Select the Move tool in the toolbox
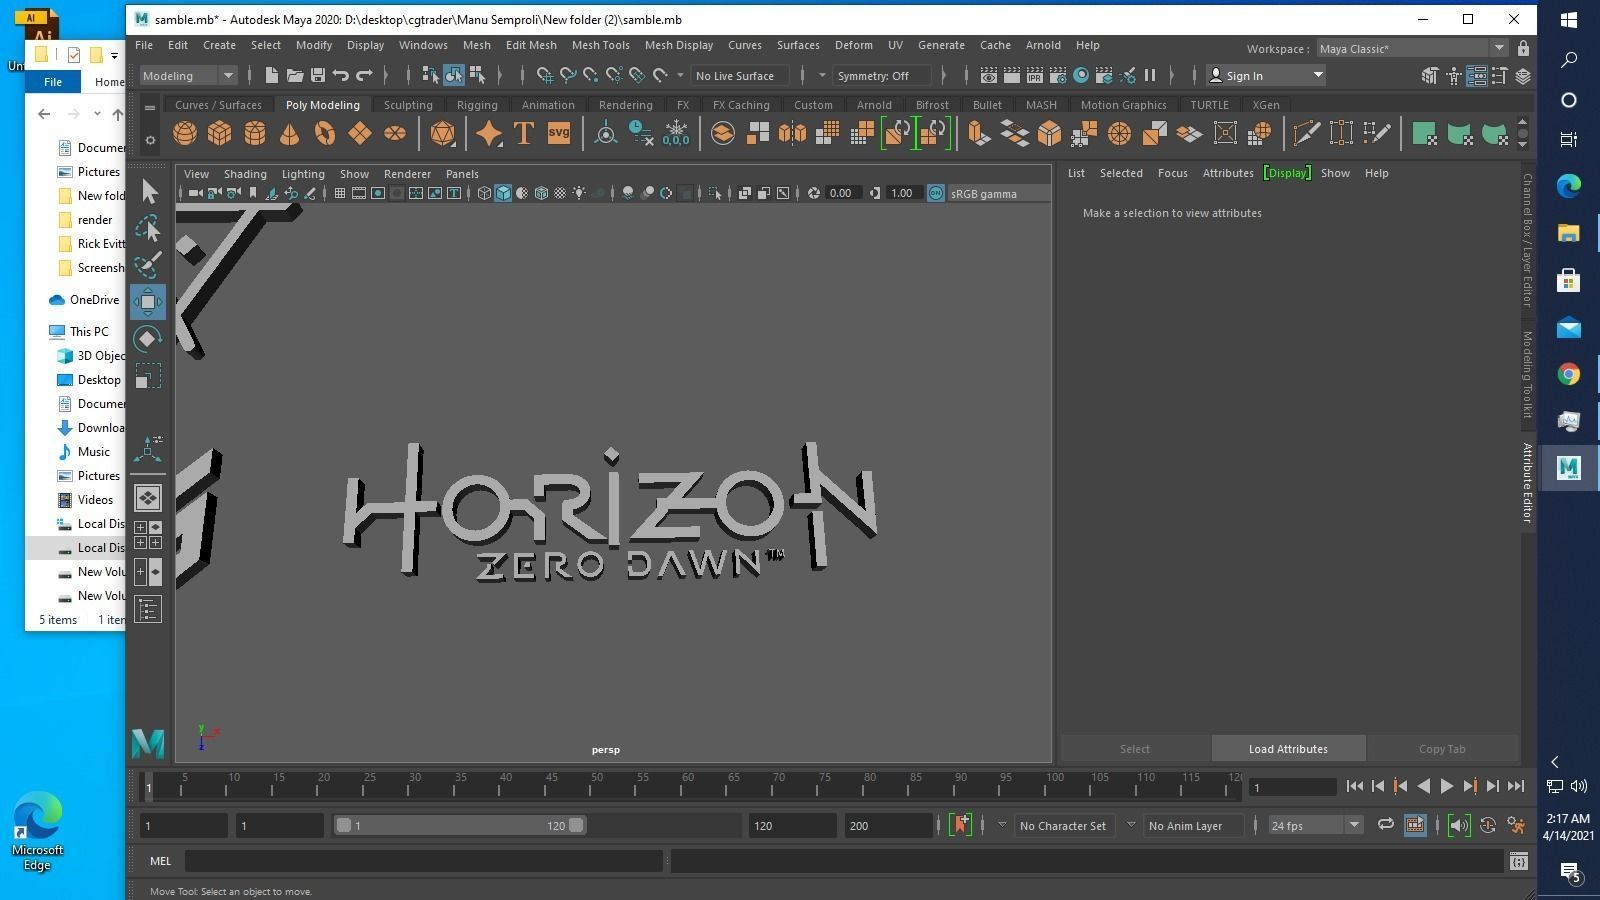The image size is (1600, 900). point(148,302)
